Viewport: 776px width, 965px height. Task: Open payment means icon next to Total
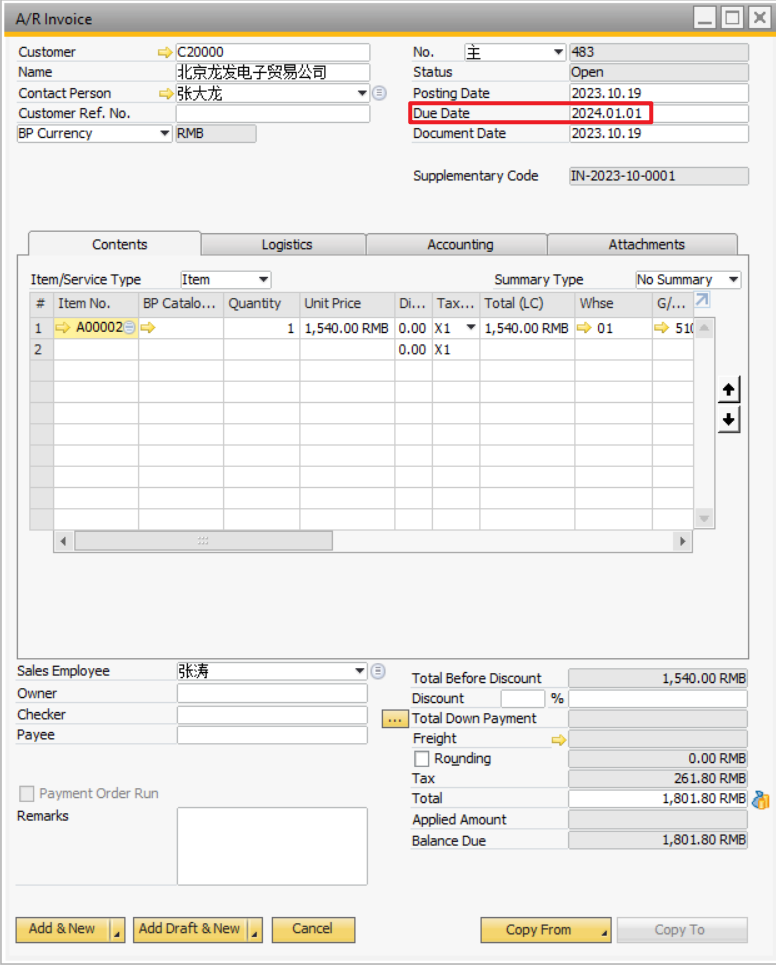click(x=761, y=799)
